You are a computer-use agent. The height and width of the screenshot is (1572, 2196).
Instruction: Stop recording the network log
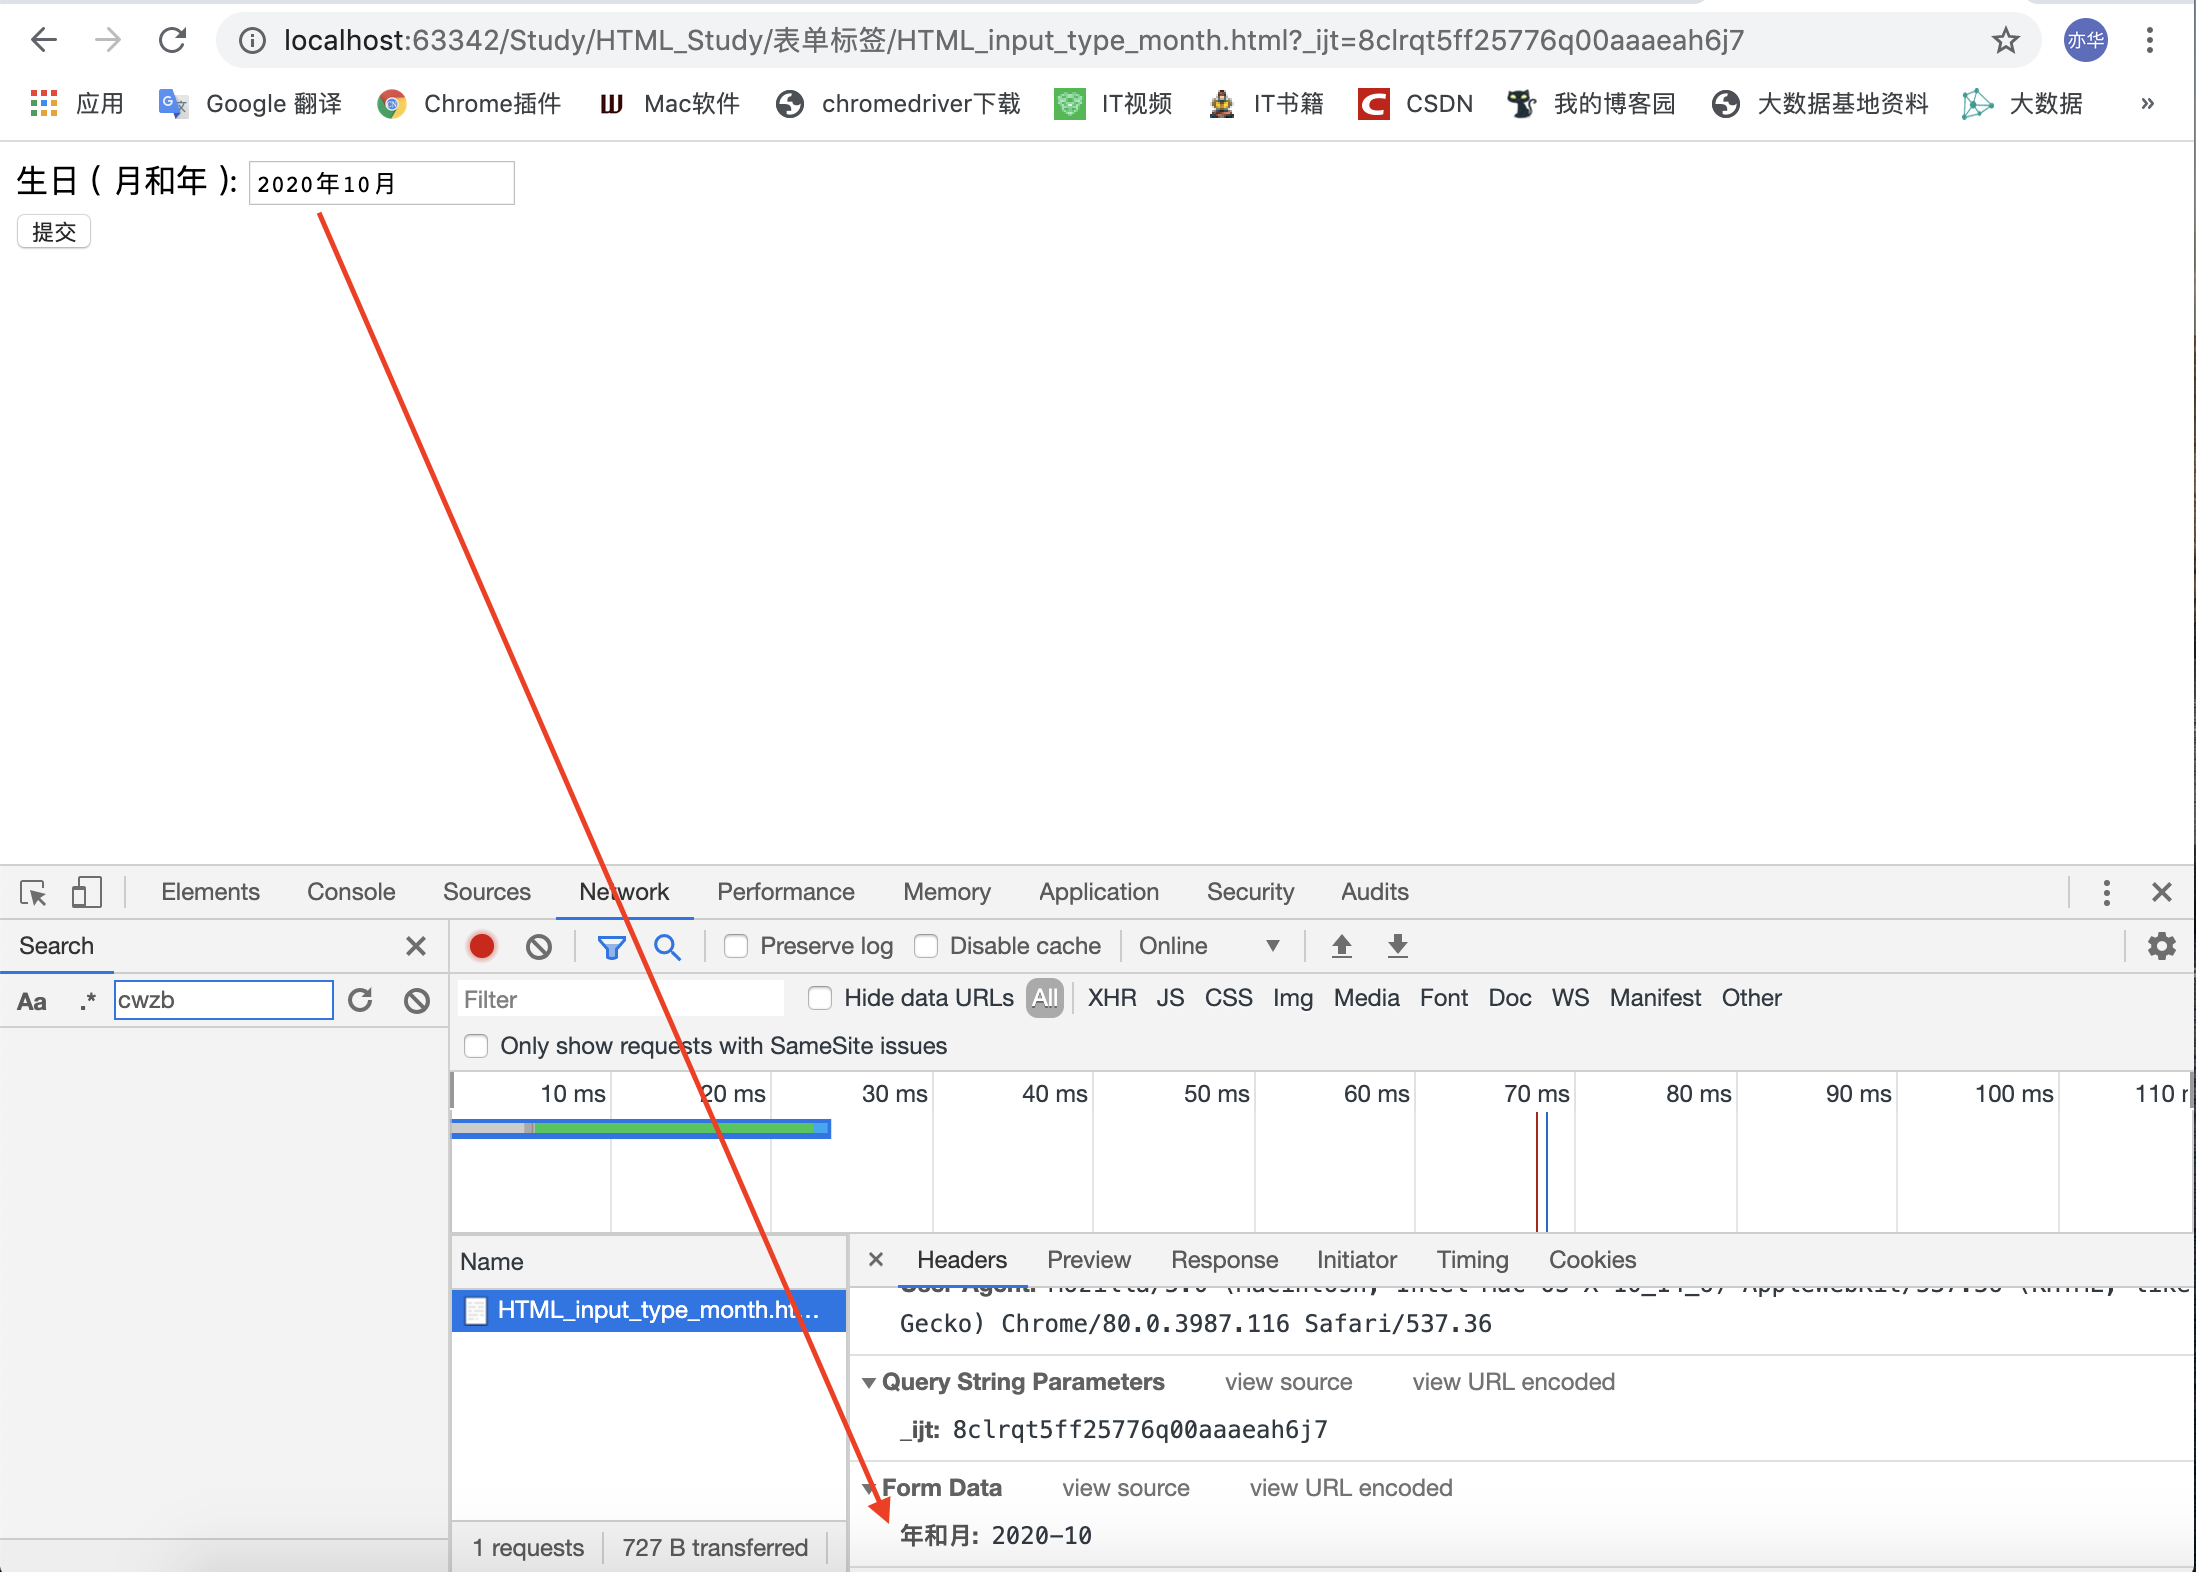[482, 946]
